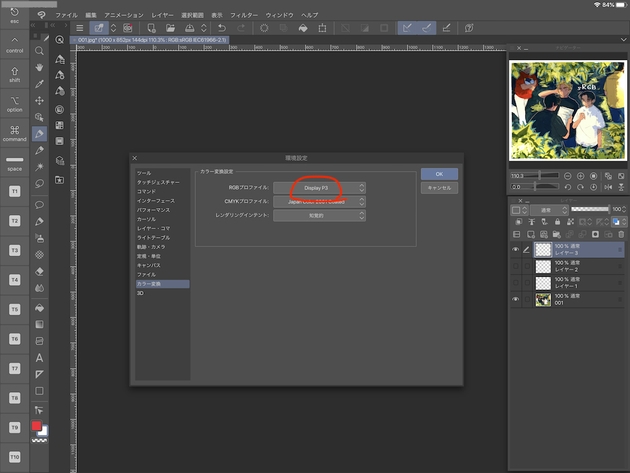
Task: Select インターフェース in settings list
Action: point(156,201)
